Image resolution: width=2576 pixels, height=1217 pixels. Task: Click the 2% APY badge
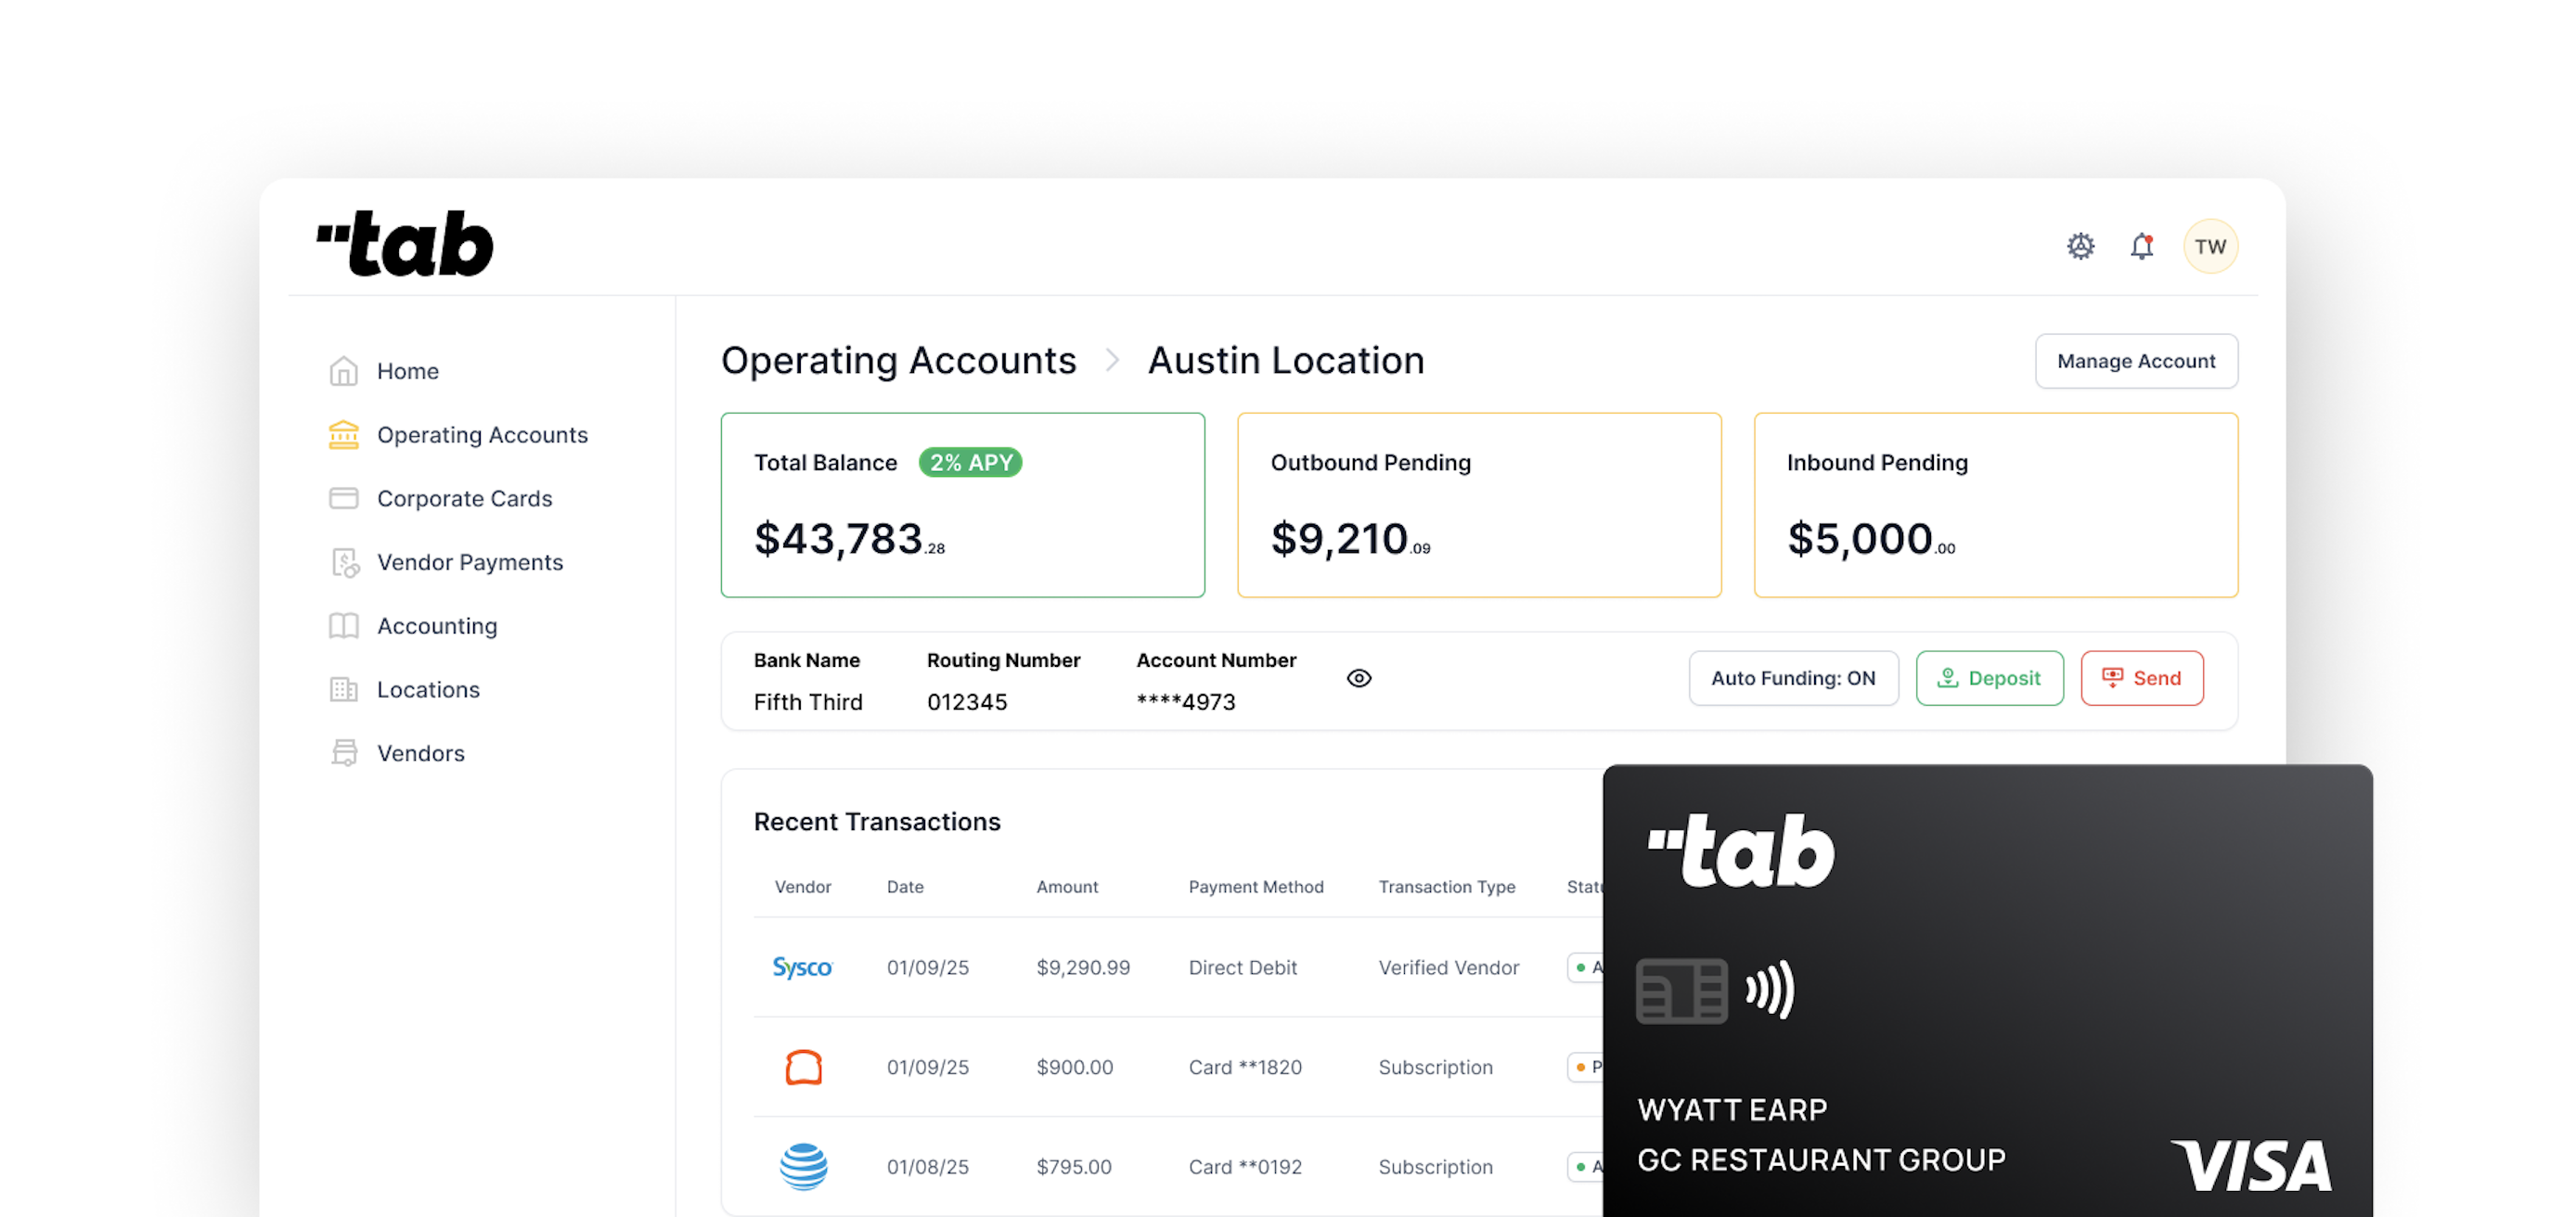point(970,463)
